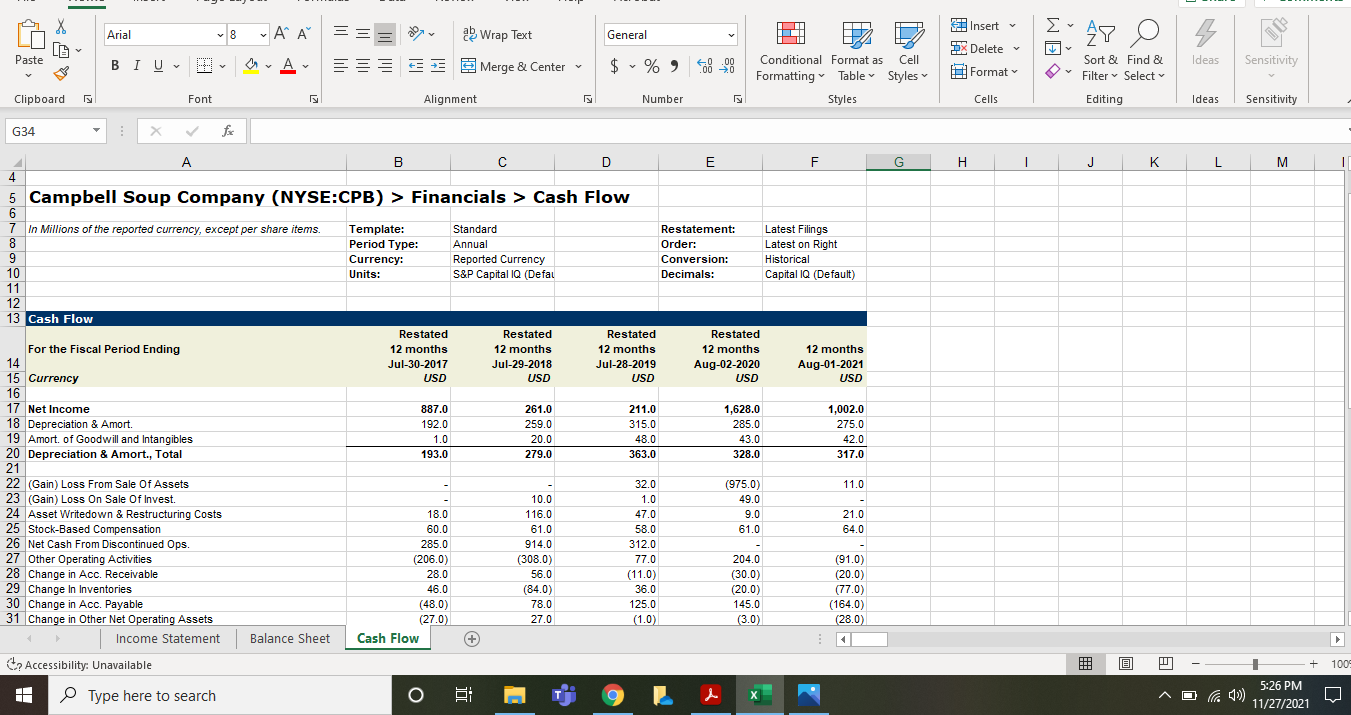Click Increase Decimal icon
Image resolution: width=1351 pixels, height=715 pixels.
pyautogui.click(x=703, y=67)
